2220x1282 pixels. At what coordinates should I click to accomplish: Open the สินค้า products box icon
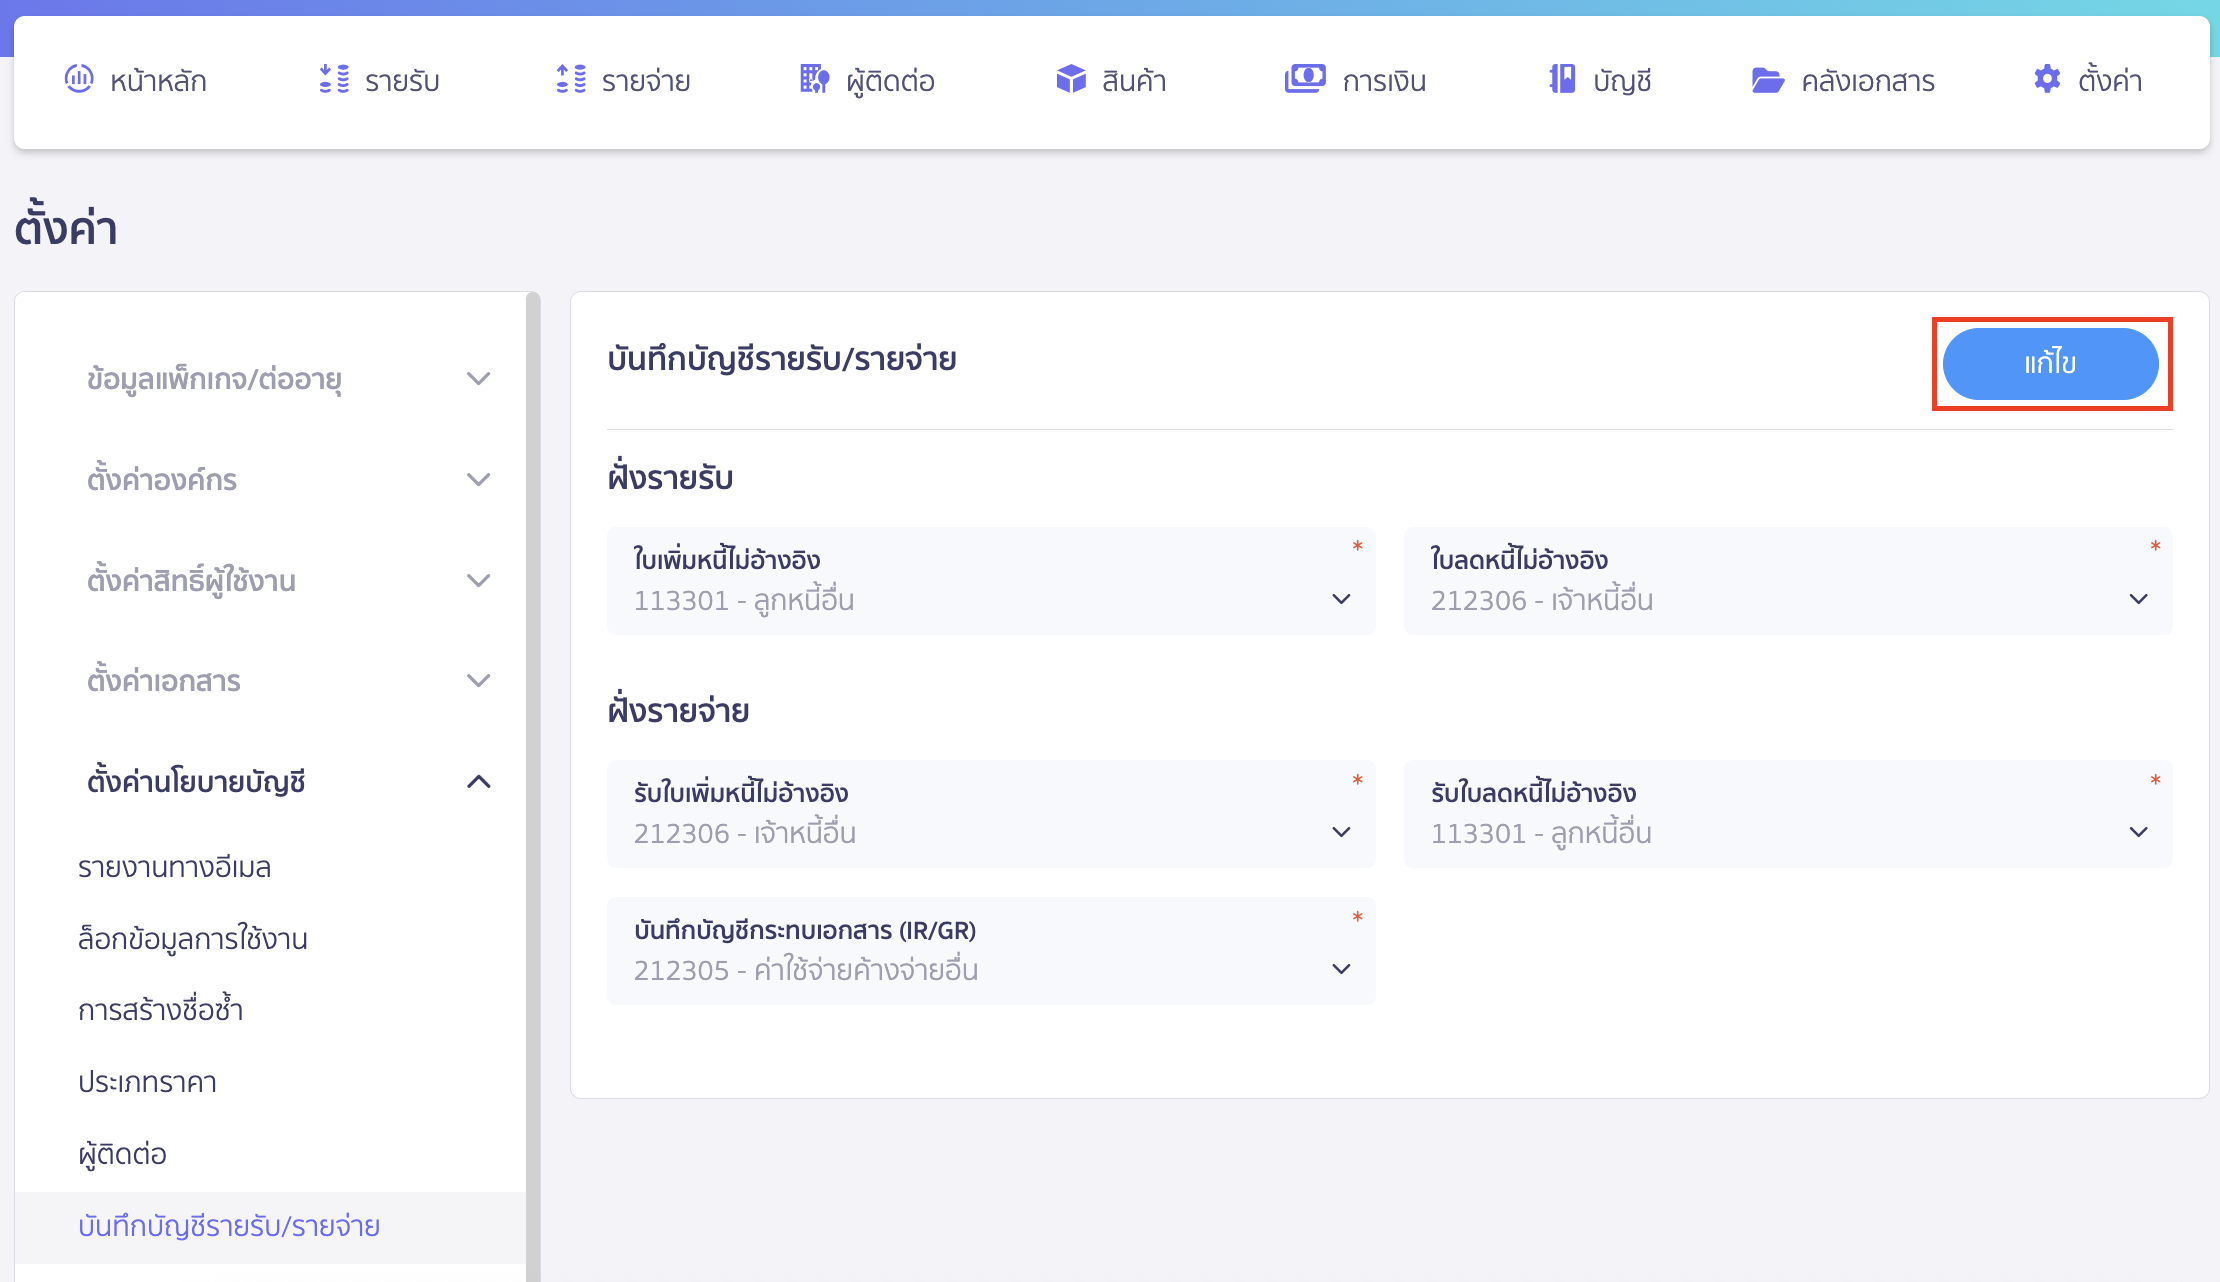pos(1070,80)
